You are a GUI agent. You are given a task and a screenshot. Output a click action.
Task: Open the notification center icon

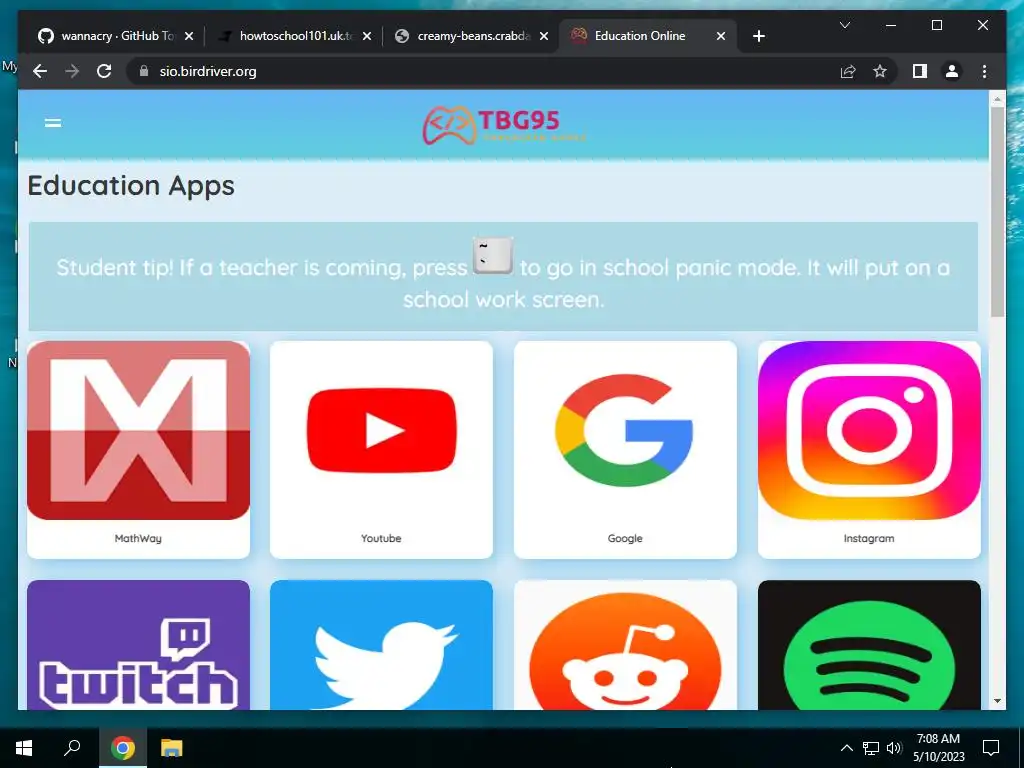(x=991, y=748)
